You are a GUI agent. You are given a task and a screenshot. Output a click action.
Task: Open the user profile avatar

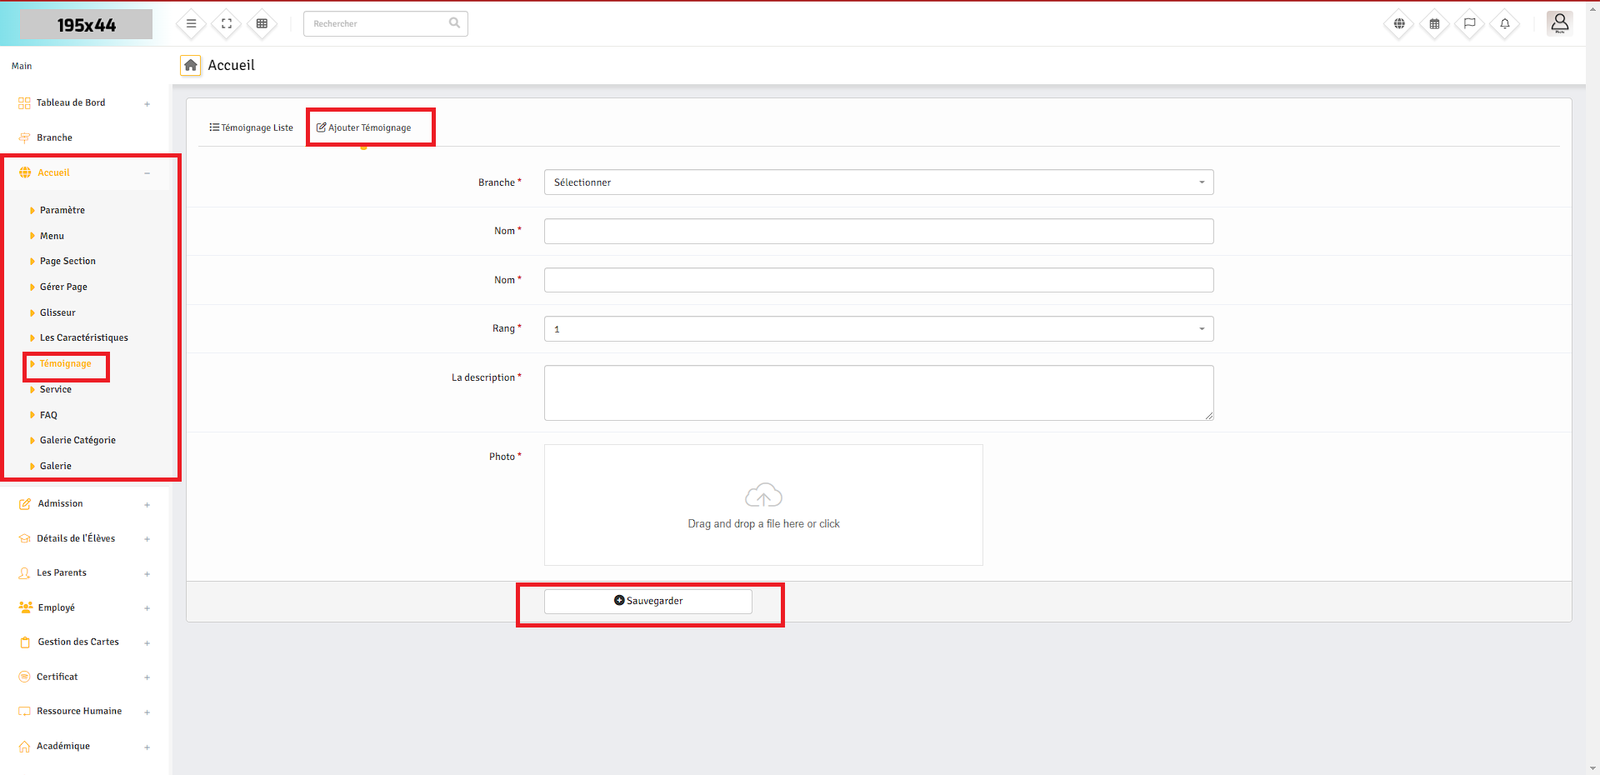(x=1559, y=23)
